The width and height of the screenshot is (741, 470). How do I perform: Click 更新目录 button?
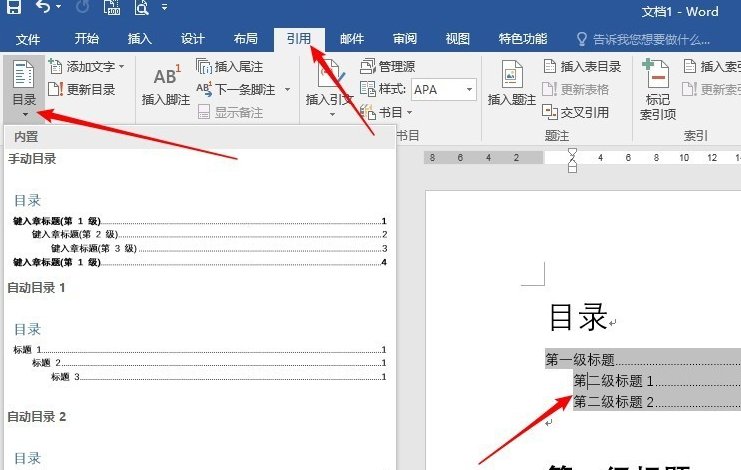coord(82,89)
